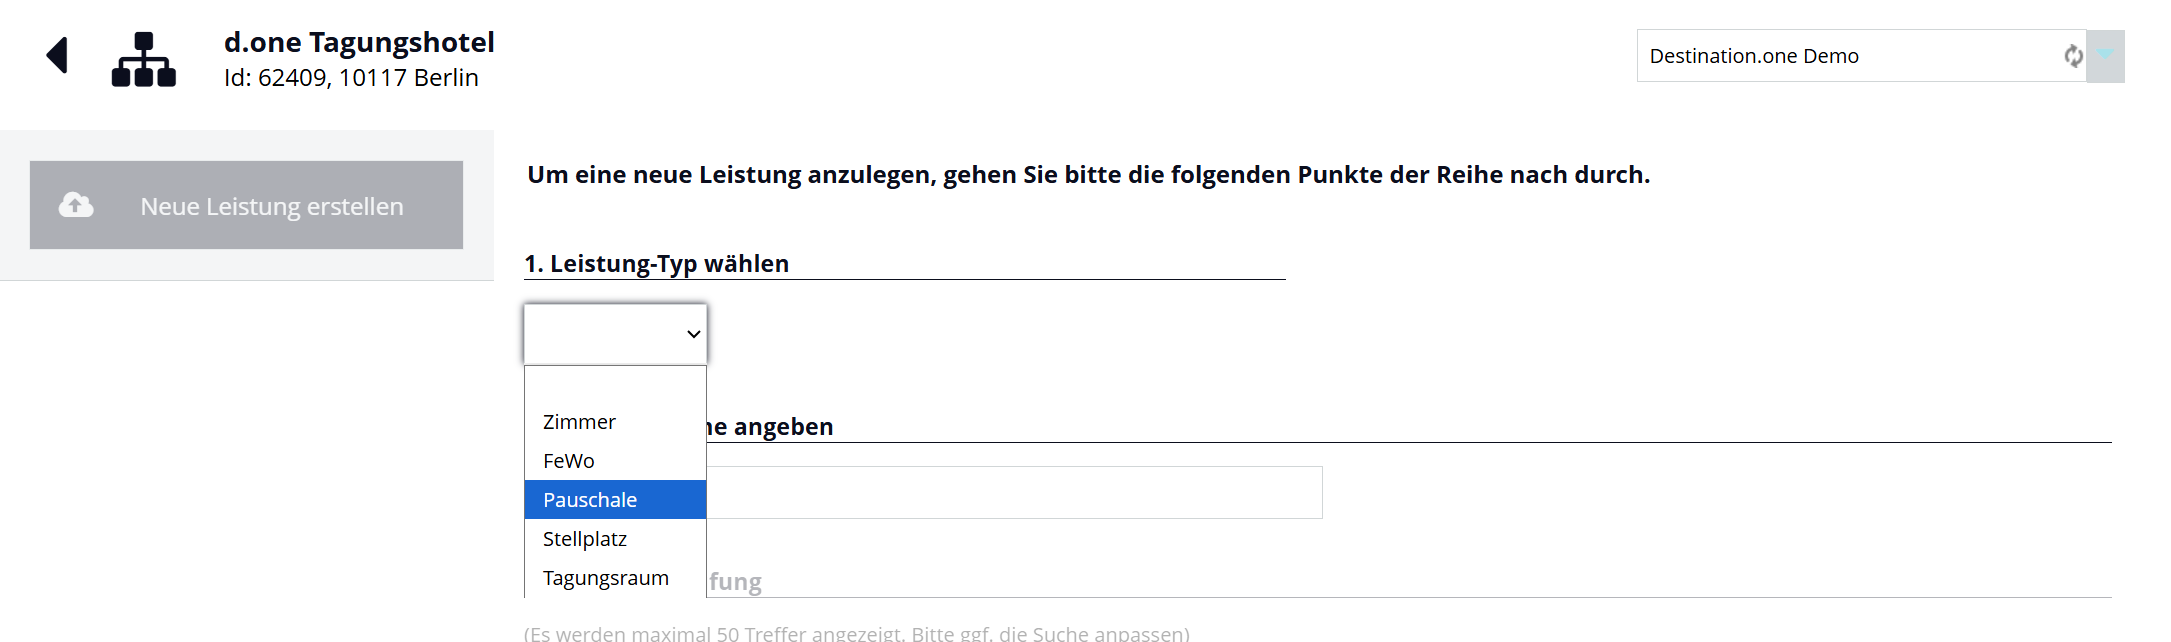The image size is (2171, 642).
Task: Expand the Destination.one Demo dropdown arrow
Action: tap(2105, 56)
